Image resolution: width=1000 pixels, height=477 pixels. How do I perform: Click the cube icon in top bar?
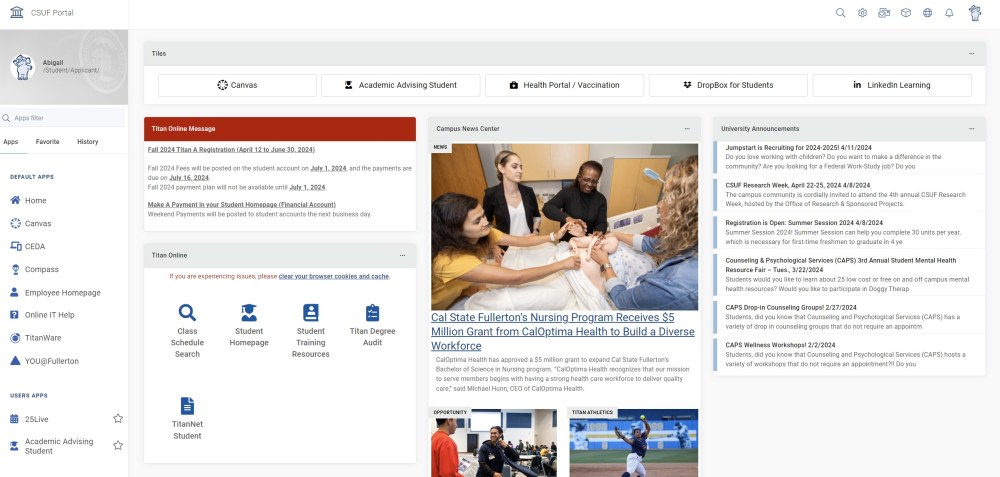[906, 13]
